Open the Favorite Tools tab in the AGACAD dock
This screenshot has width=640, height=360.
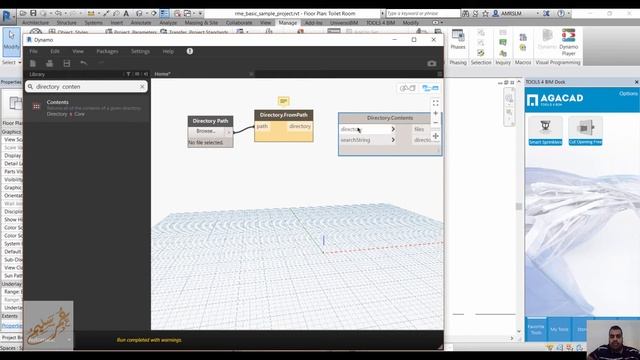(x=536, y=329)
